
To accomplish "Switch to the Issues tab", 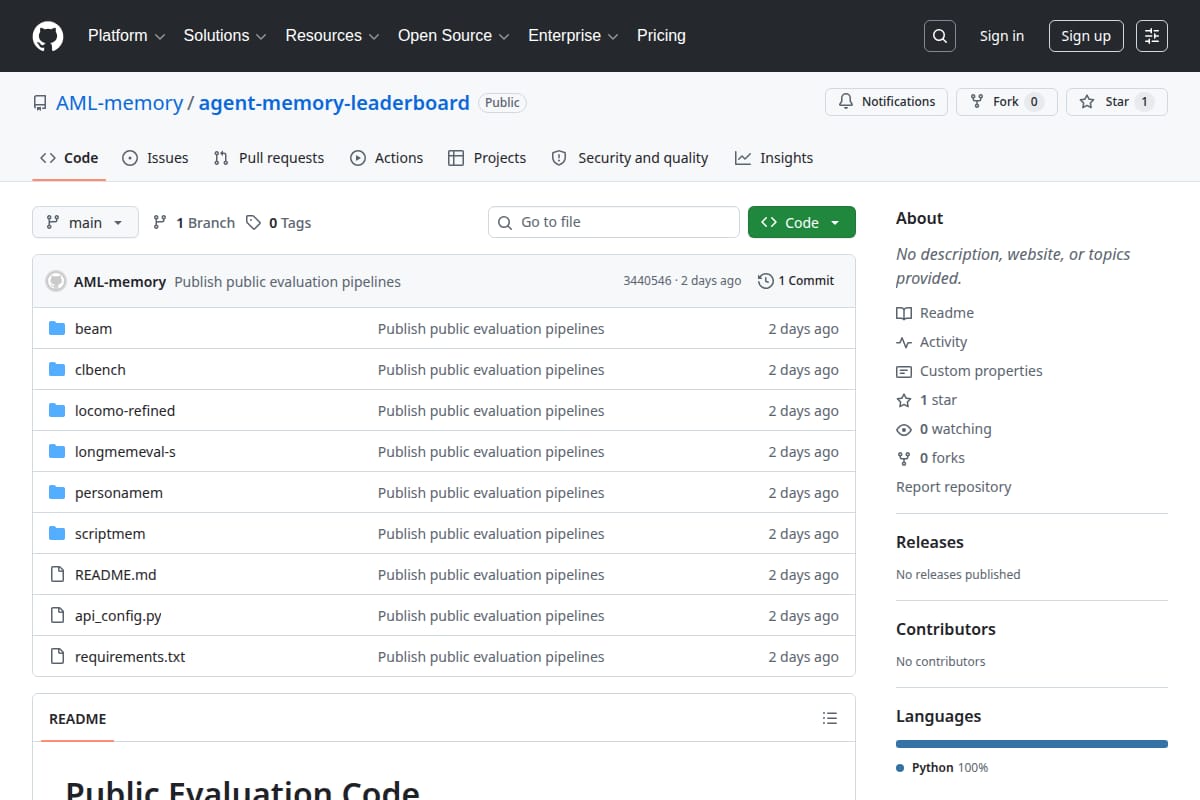I will coord(155,158).
